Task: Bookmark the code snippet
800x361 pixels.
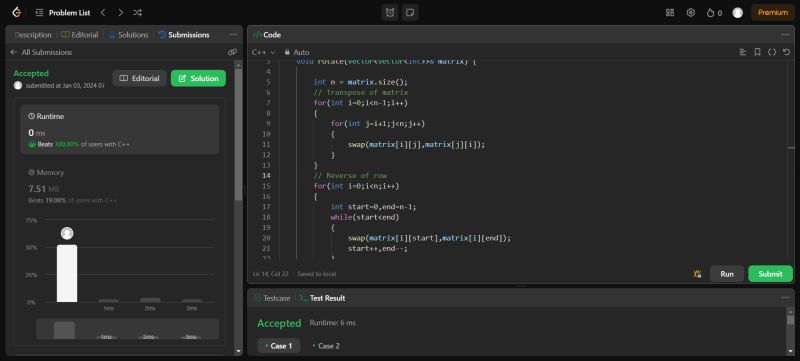Action: tap(758, 52)
